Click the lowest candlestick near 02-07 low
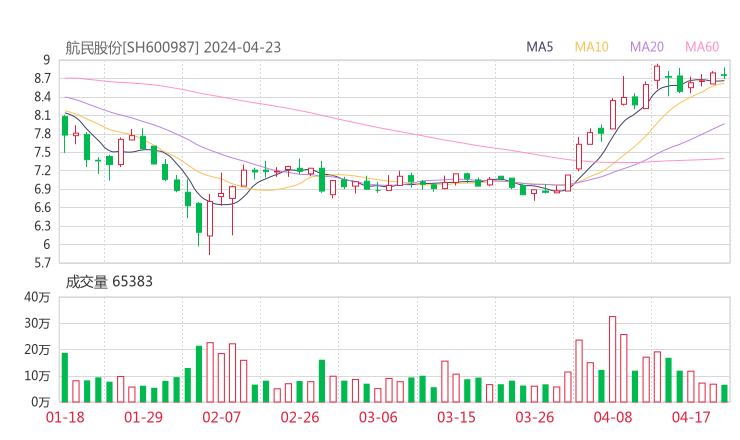740x440 pixels. coord(210,224)
